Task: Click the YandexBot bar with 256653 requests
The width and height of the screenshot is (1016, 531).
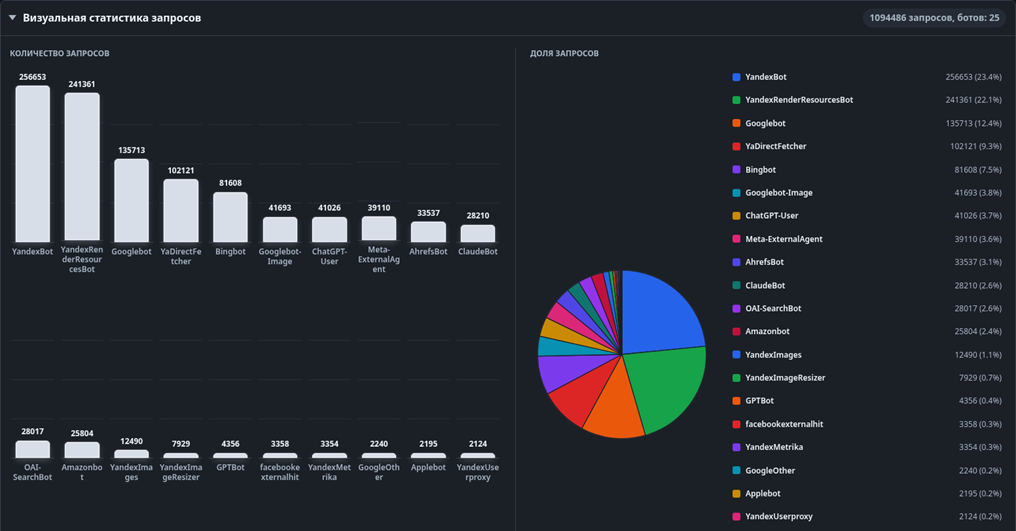Action: (32, 164)
